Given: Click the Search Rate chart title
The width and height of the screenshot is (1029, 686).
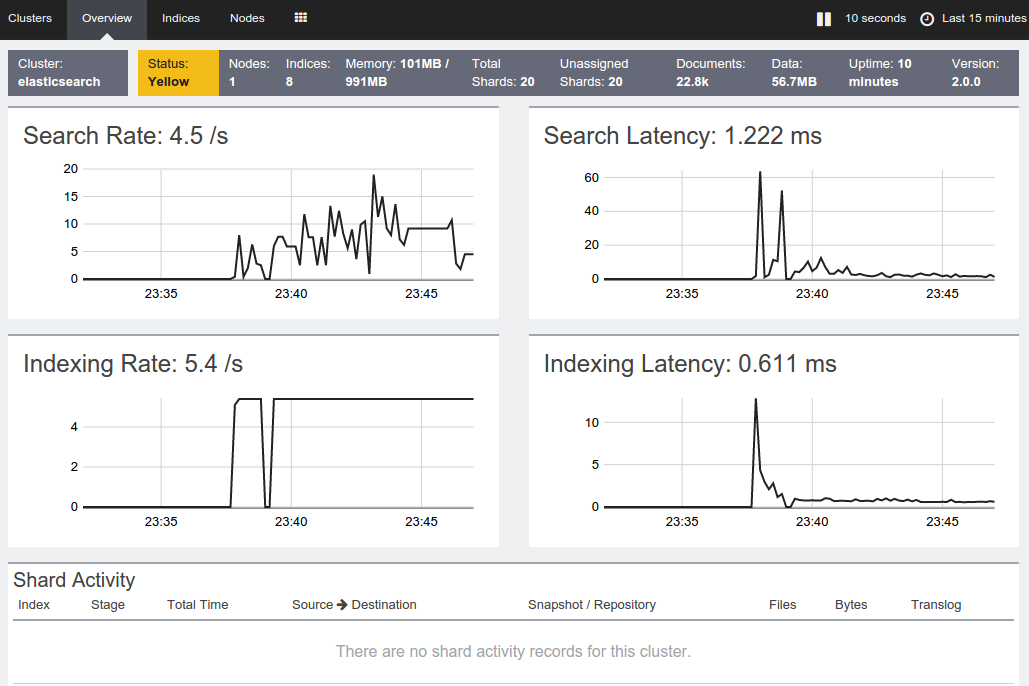Looking at the screenshot, I should (x=125, y=136).
